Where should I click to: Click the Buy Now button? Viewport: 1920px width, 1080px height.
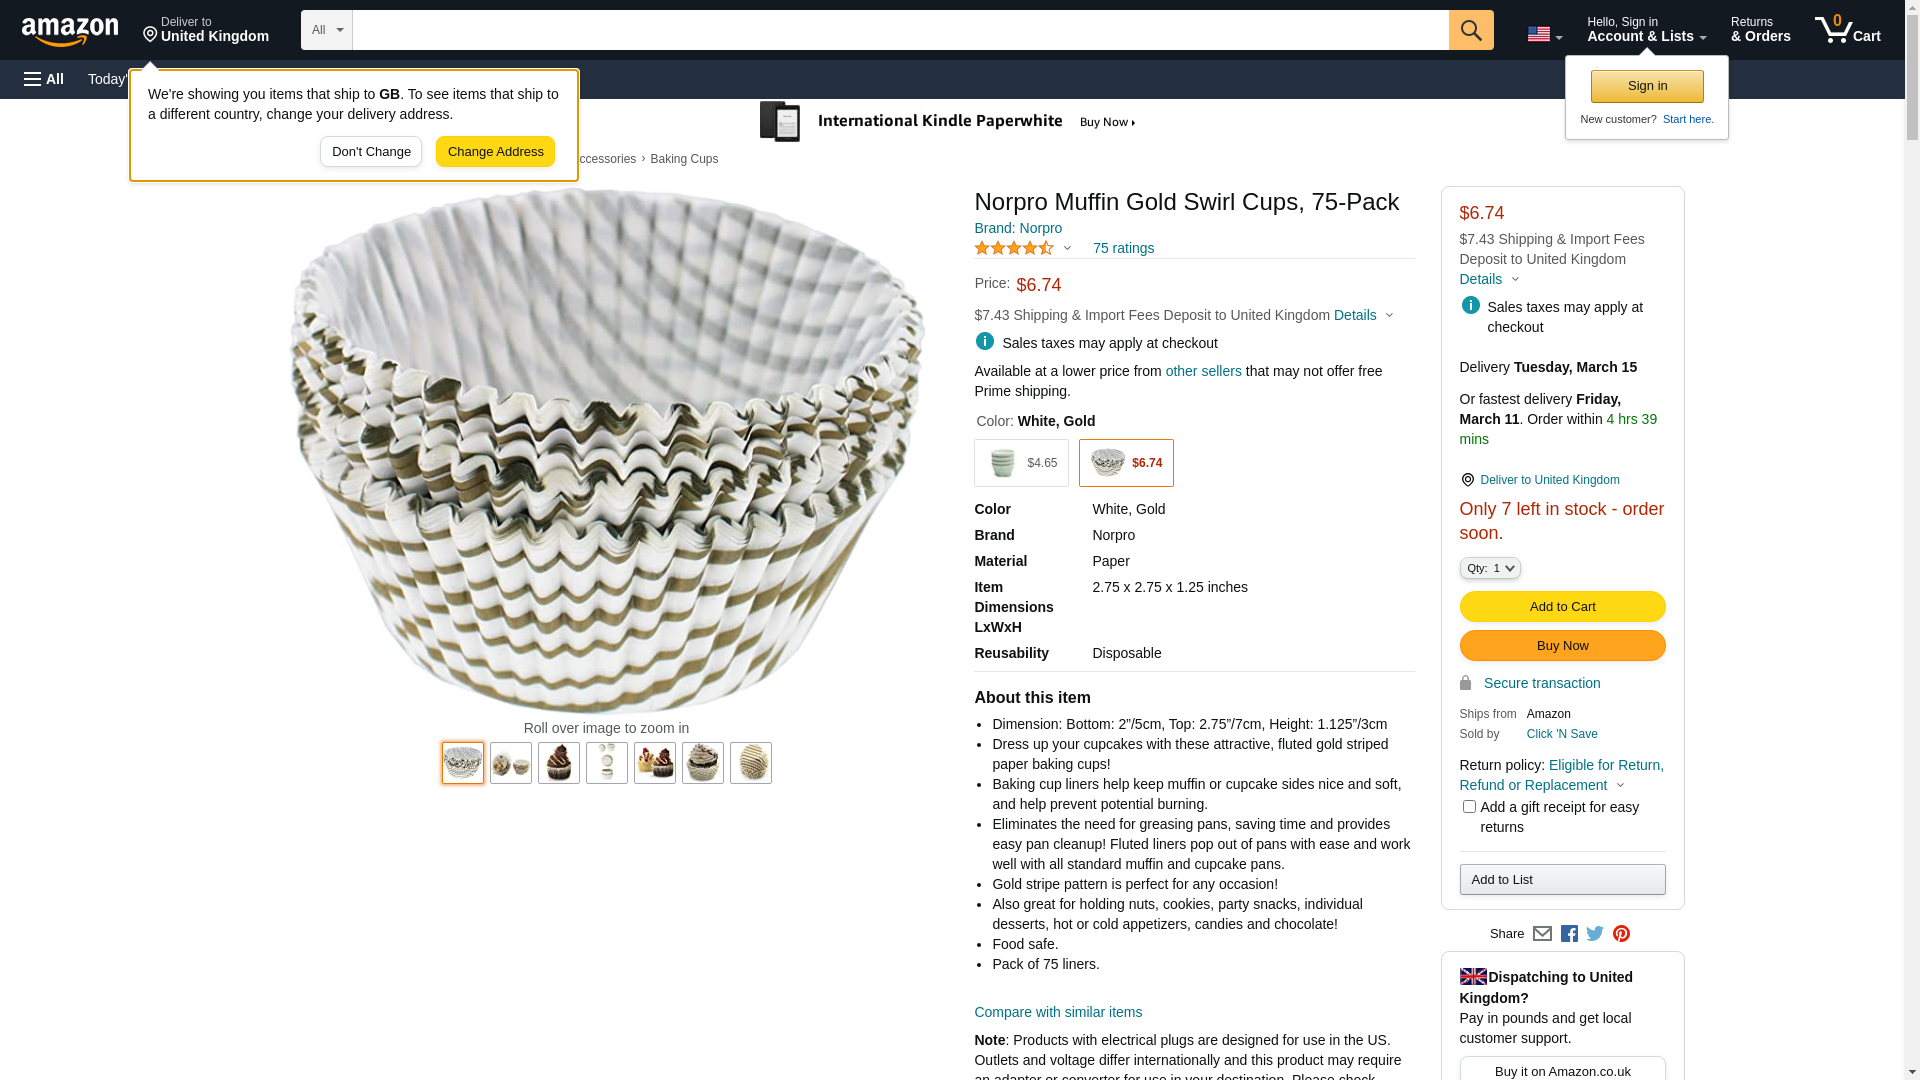click(1562, 646)
